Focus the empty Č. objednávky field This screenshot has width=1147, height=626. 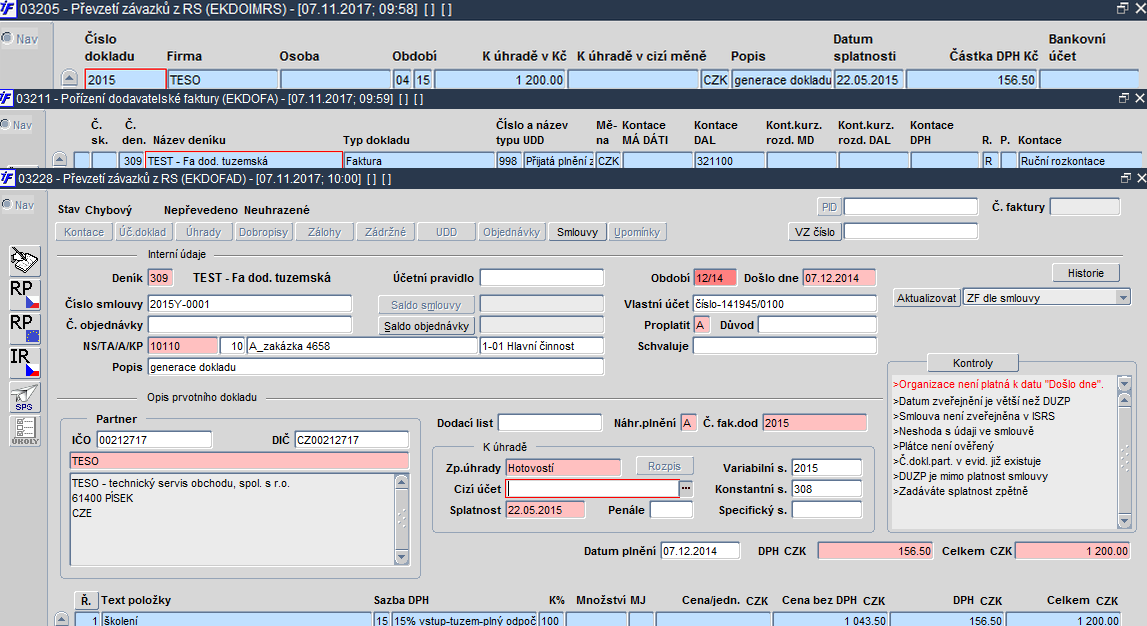(249, 324)
